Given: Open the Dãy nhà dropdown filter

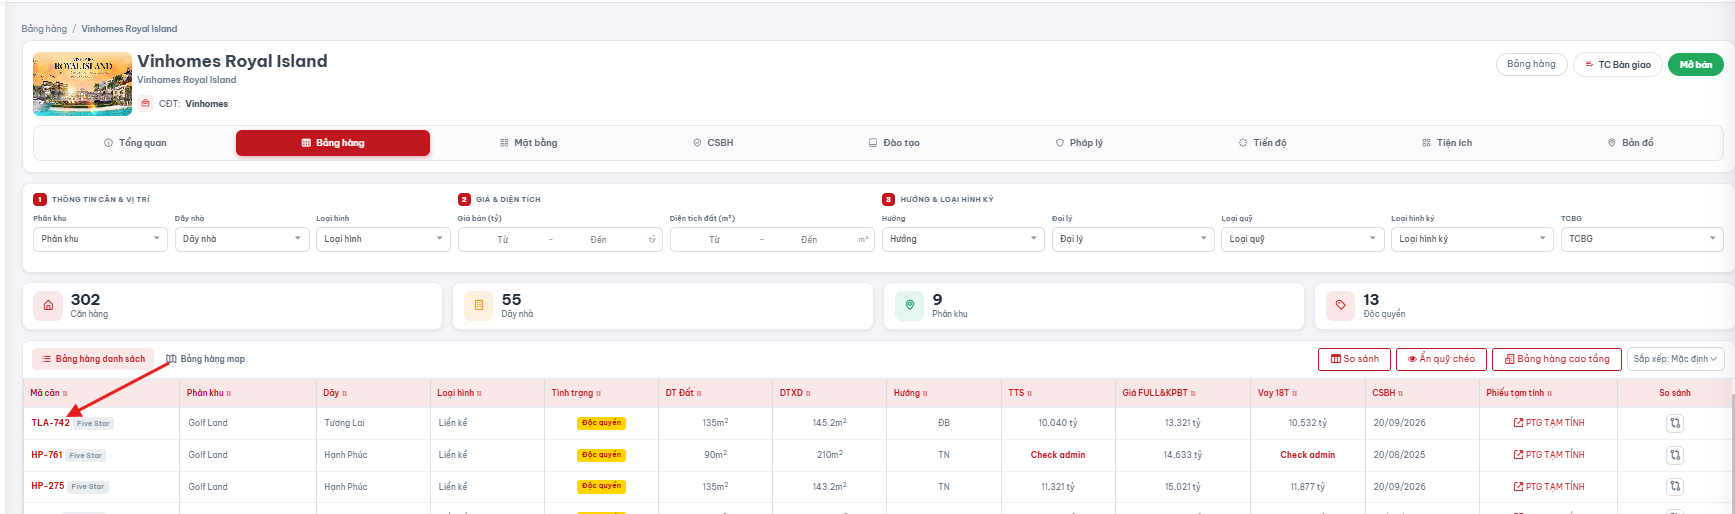Looking at the screenshot, I should [242, 239].
